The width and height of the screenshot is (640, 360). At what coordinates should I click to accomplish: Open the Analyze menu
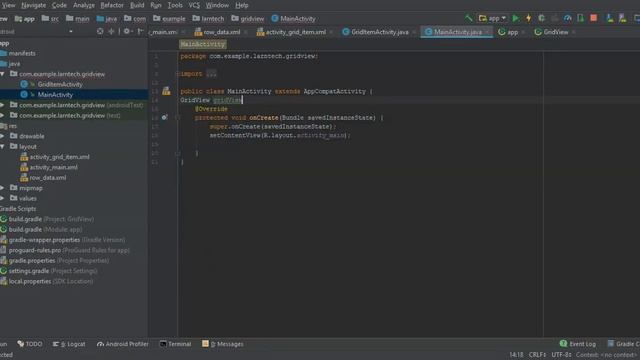pos(84,5)
